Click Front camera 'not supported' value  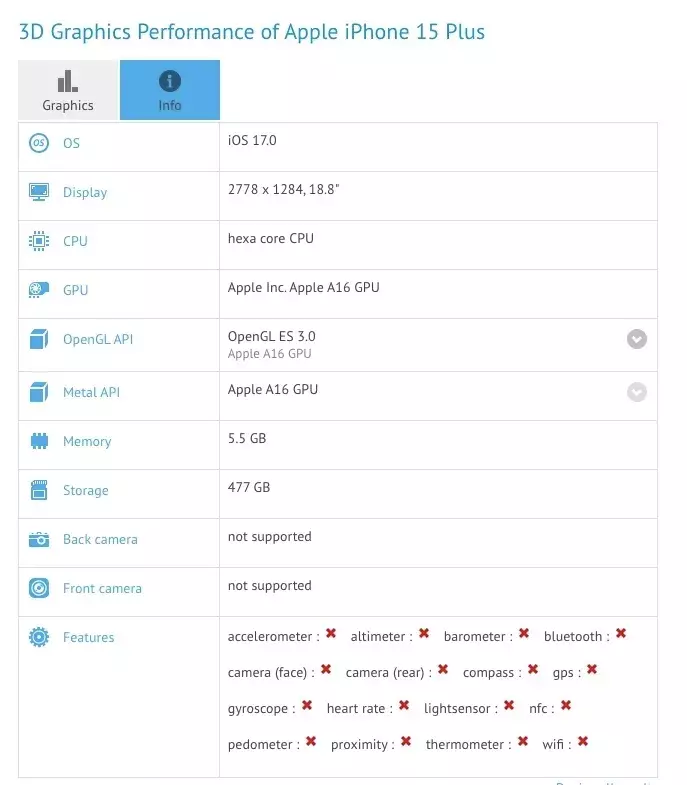pyautogui.click(x=269, y=586)
